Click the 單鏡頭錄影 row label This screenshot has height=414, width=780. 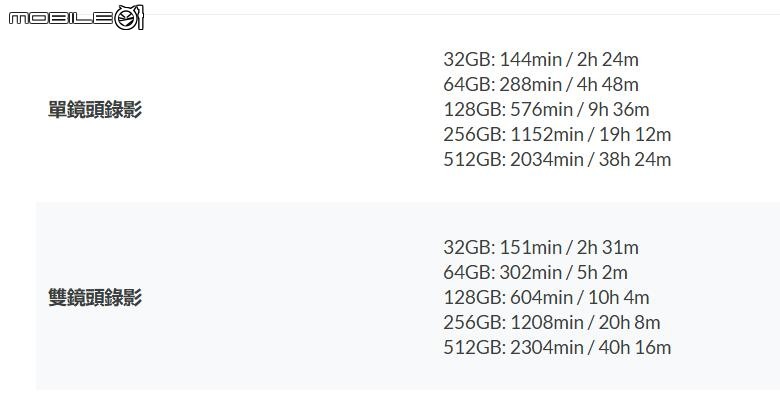95,109
